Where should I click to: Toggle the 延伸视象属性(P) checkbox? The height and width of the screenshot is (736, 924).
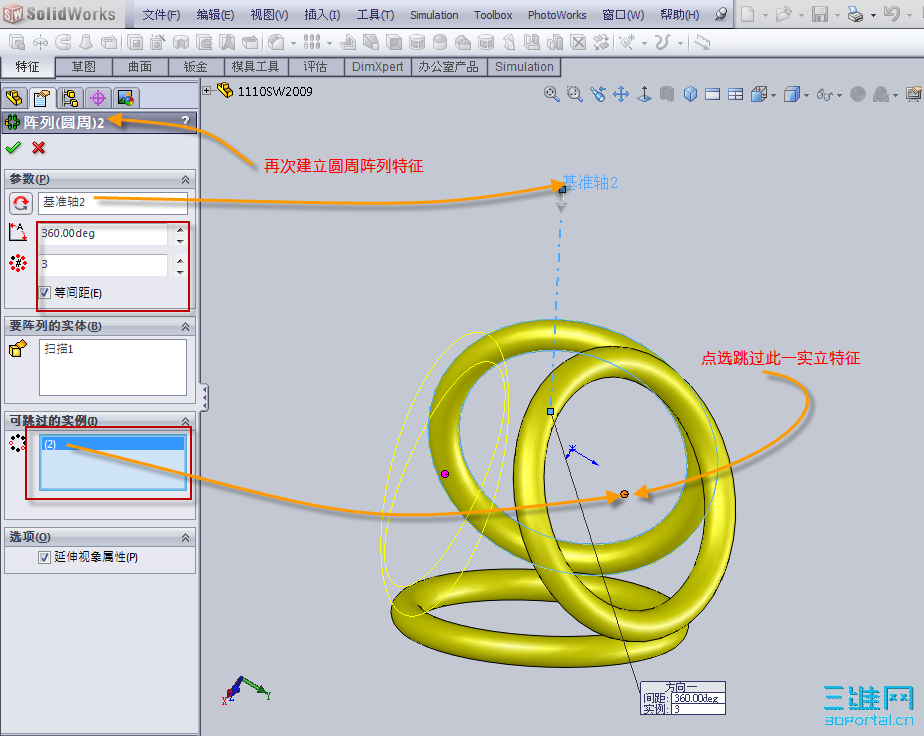click(44, 557)
